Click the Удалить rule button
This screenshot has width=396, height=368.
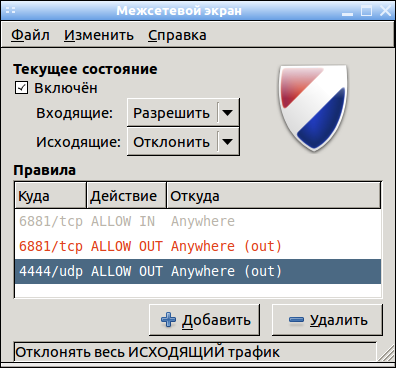(327, 320)
